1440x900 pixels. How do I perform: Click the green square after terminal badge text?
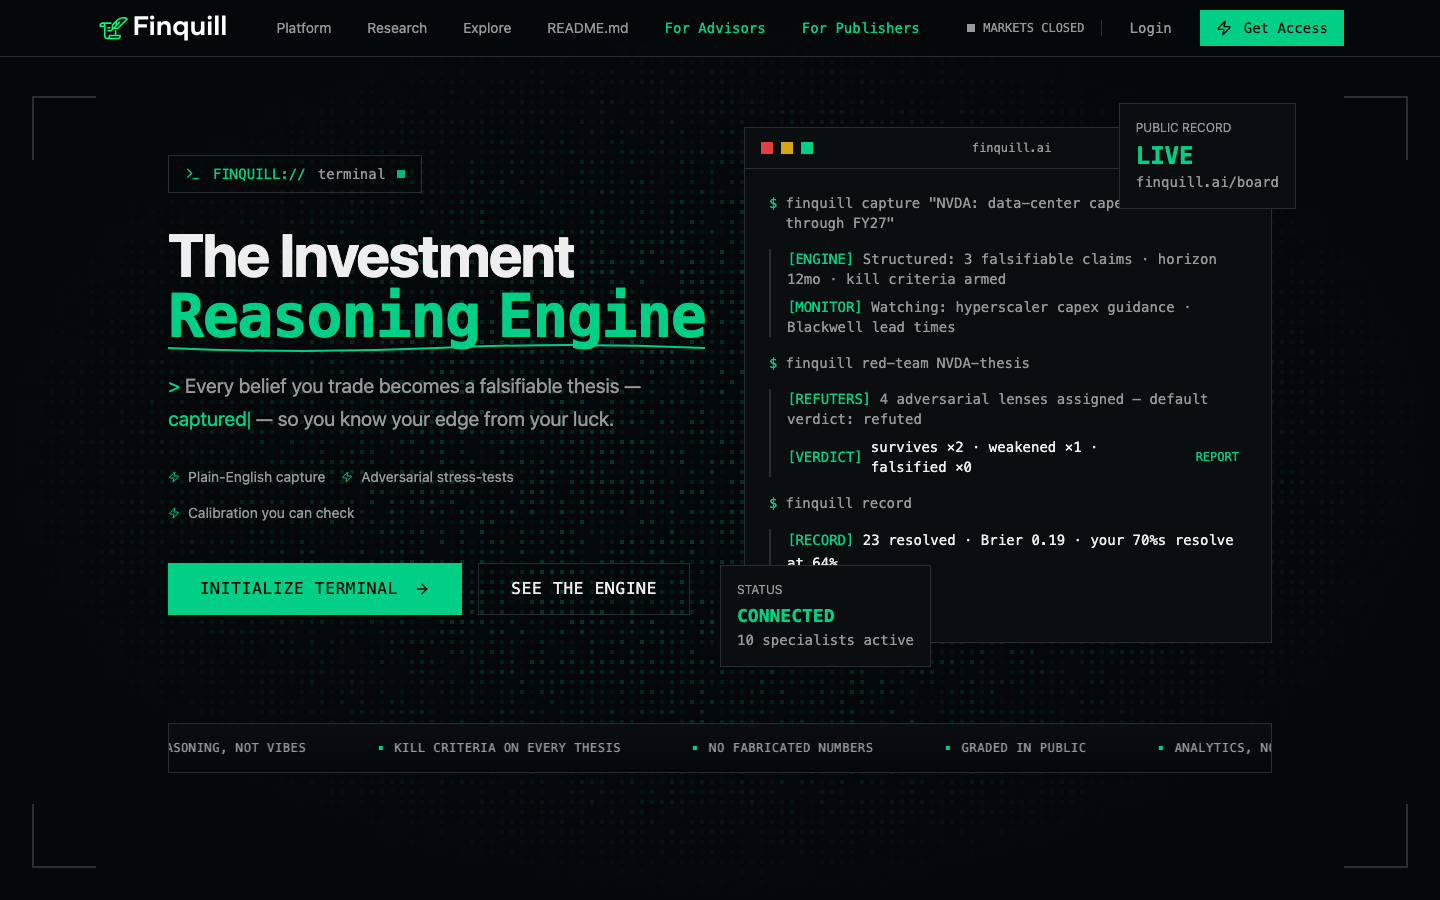[x=401, y=174]
